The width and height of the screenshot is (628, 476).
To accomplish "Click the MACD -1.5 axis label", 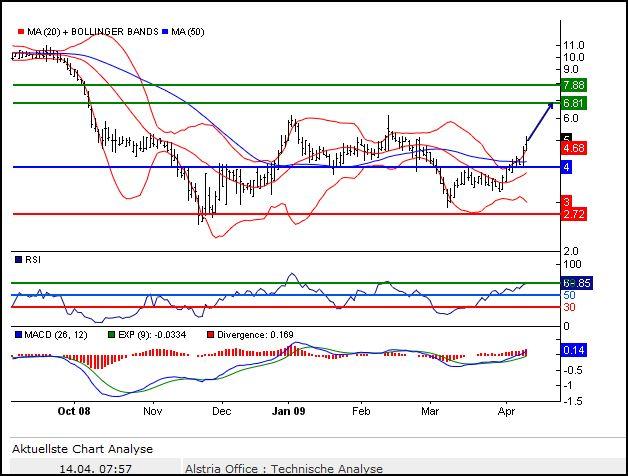I will (573, 401).
